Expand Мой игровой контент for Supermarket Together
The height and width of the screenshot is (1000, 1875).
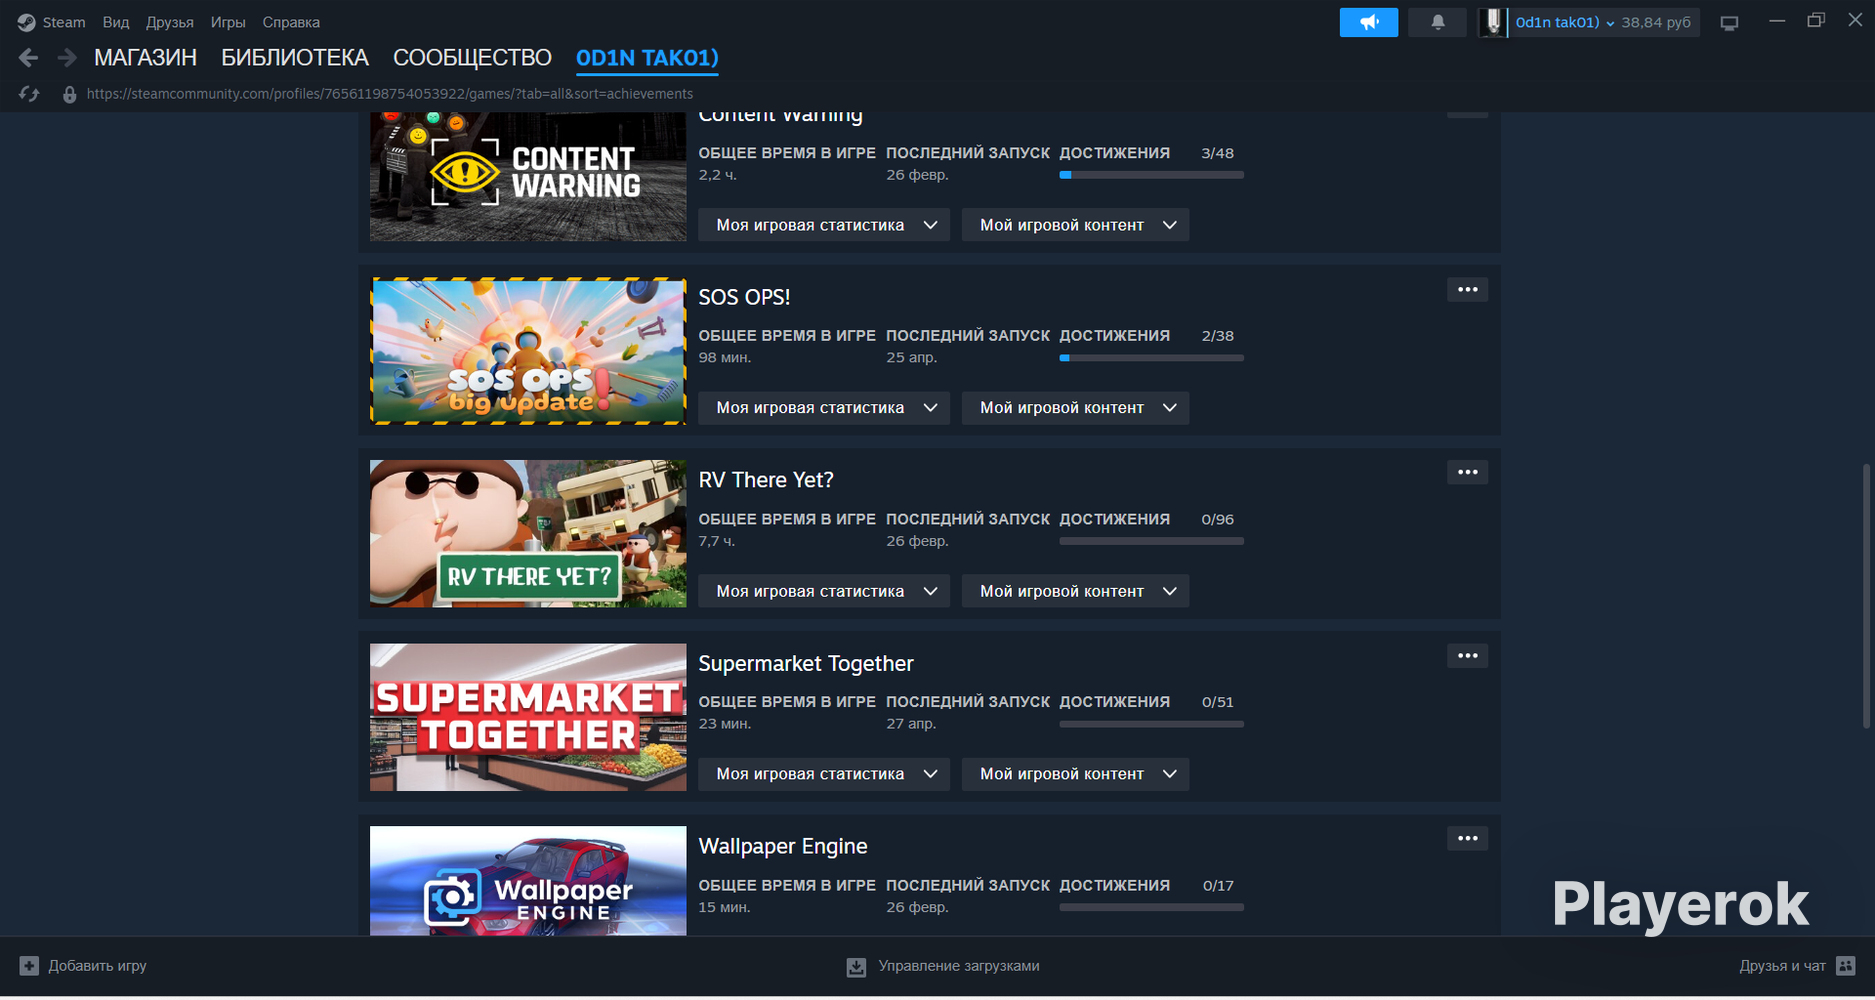tap(1075, 774)
